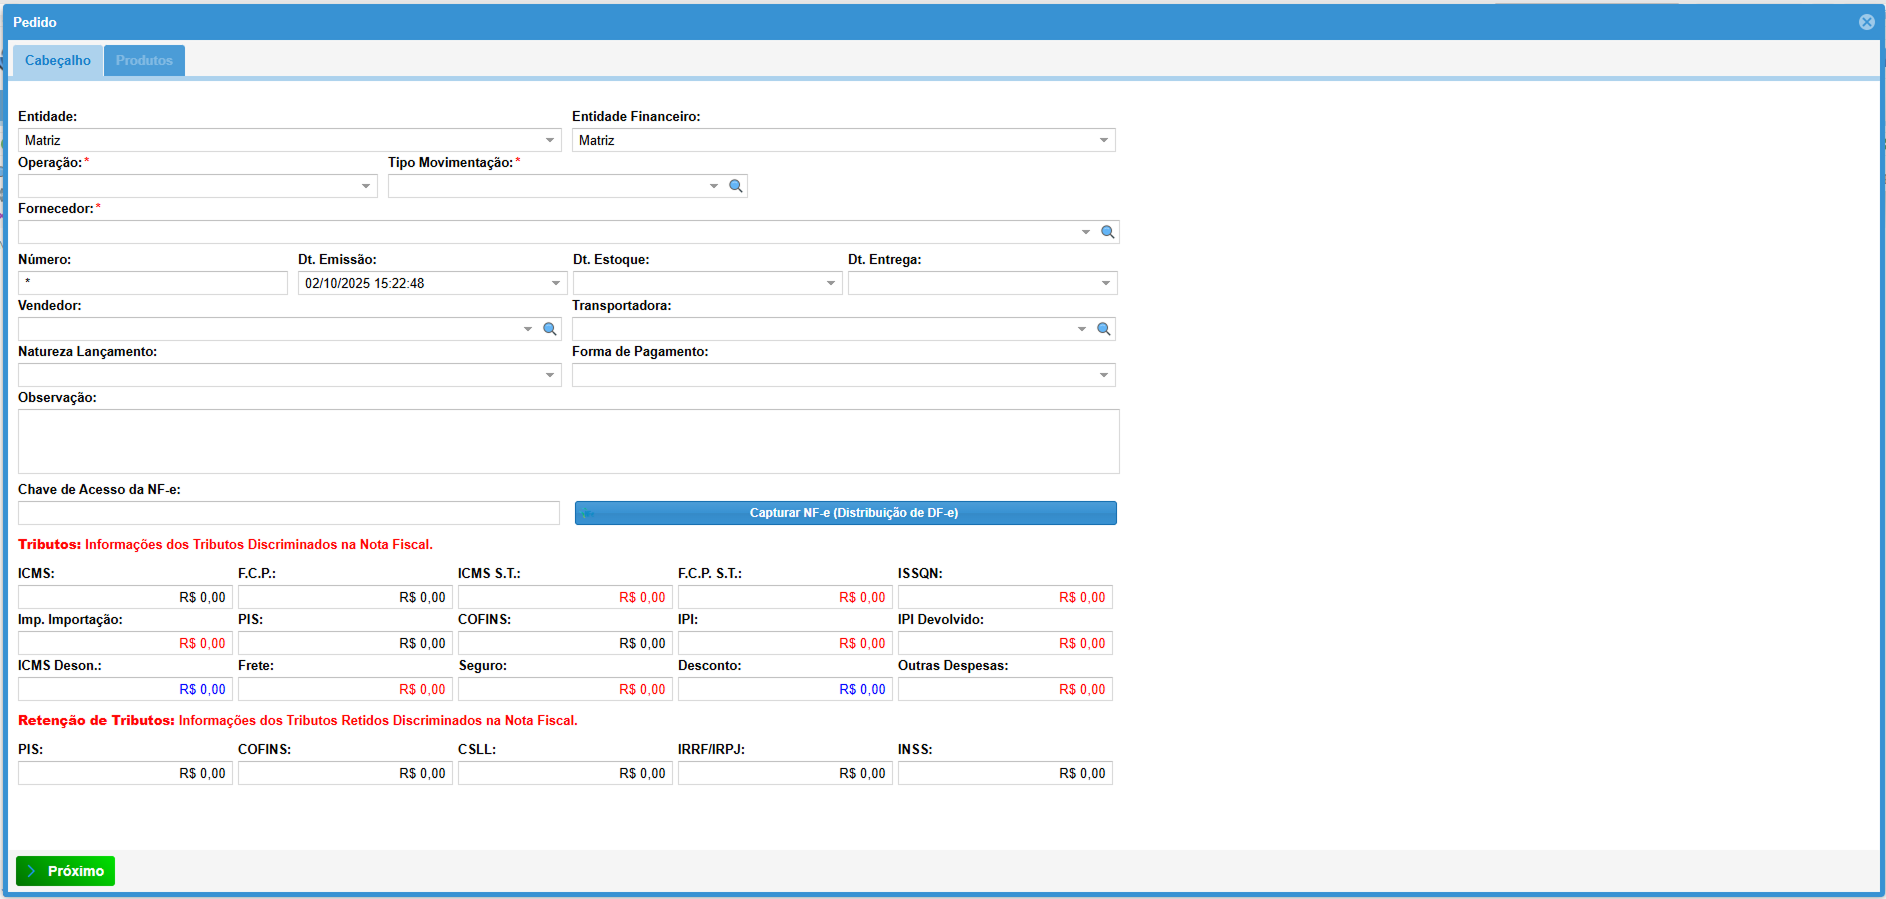Expand the Forma de Pagamento dropdown
The width and height of the screenshot is (1886, 899).
[x=1104, y=375]
